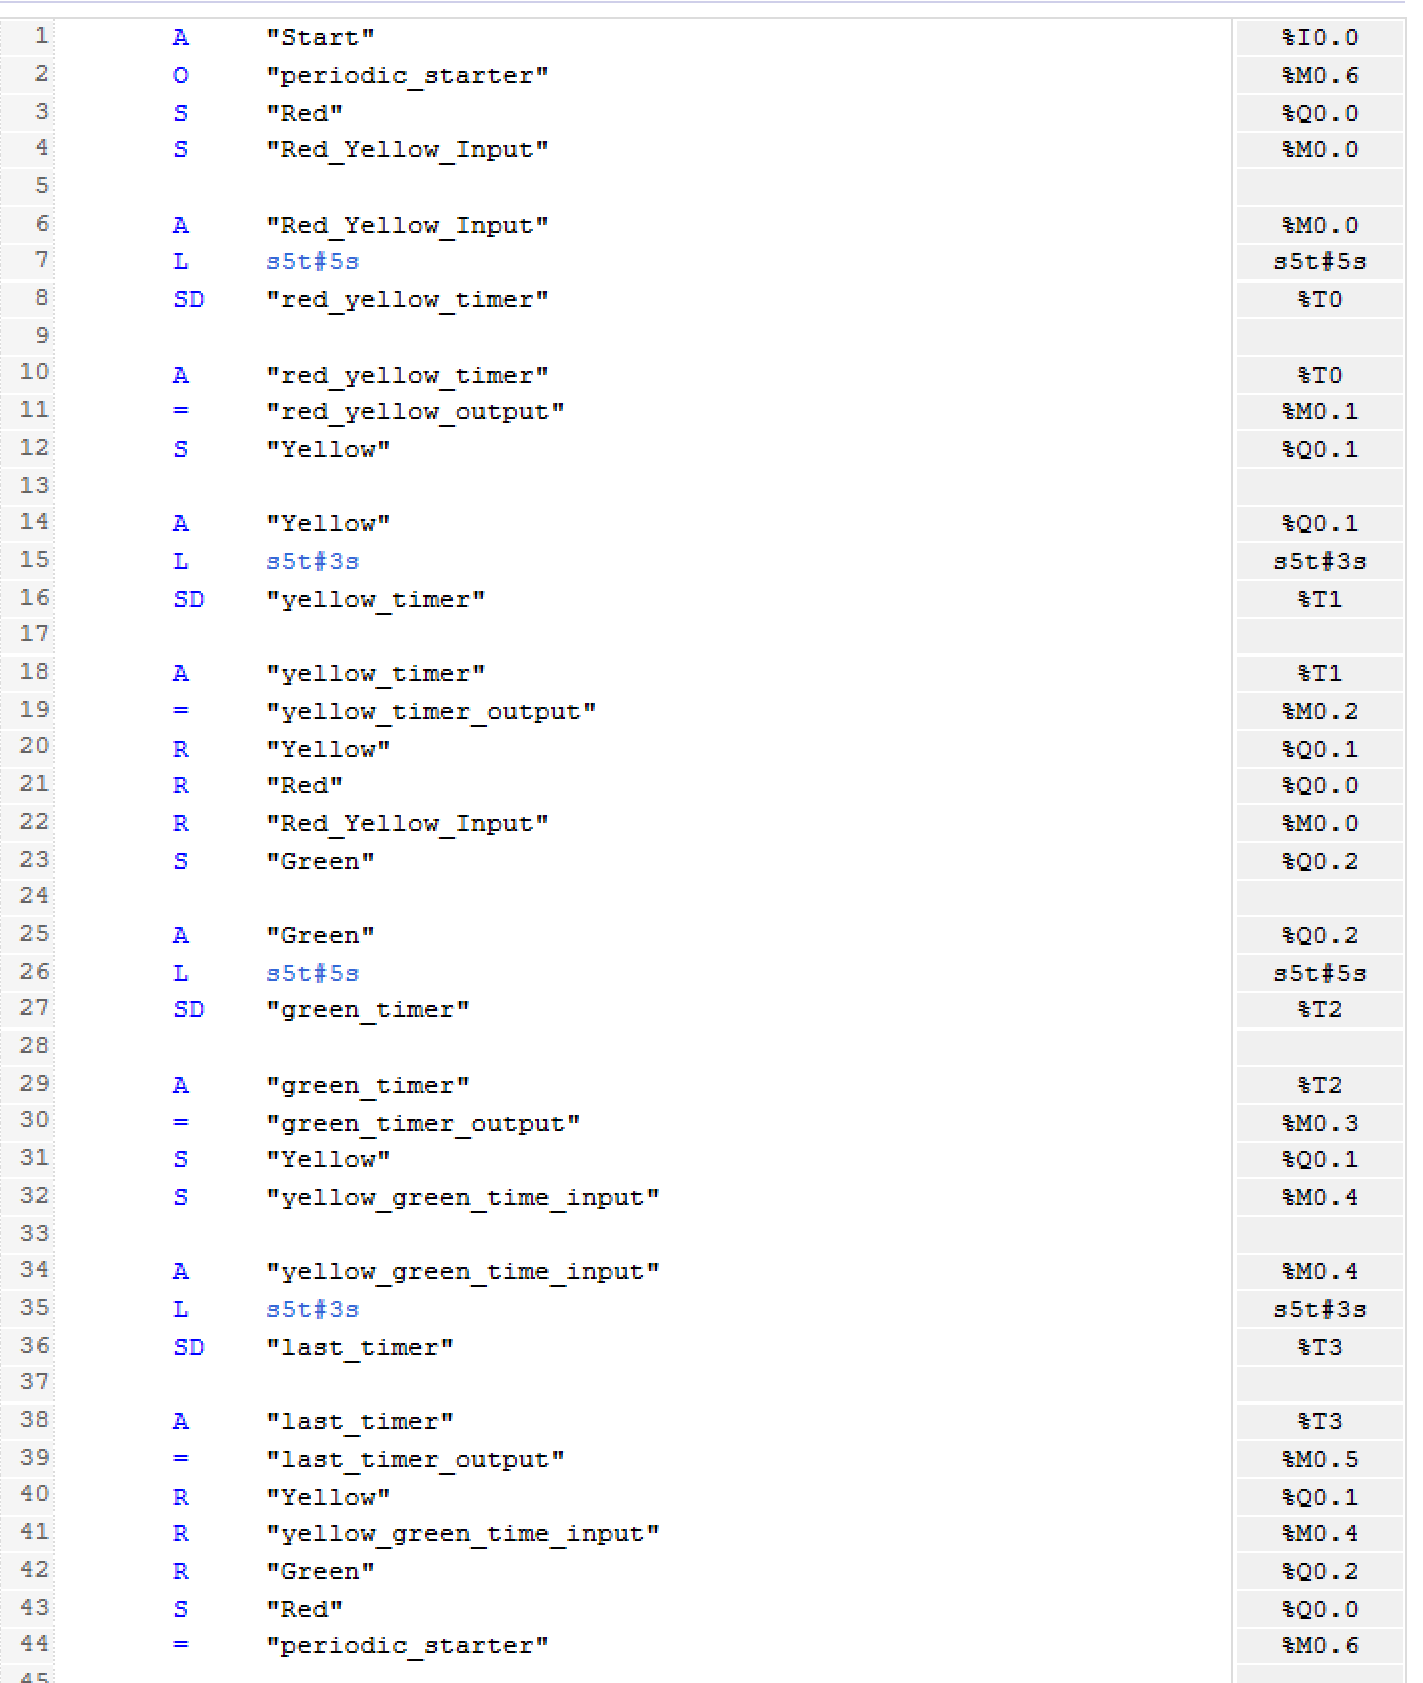Click the "Start" operand on line 1

click(x=320, y=38)
